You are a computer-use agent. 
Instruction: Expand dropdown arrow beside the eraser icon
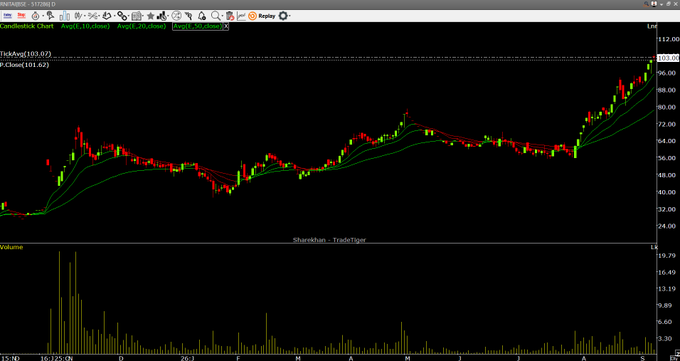pos(114,16)
